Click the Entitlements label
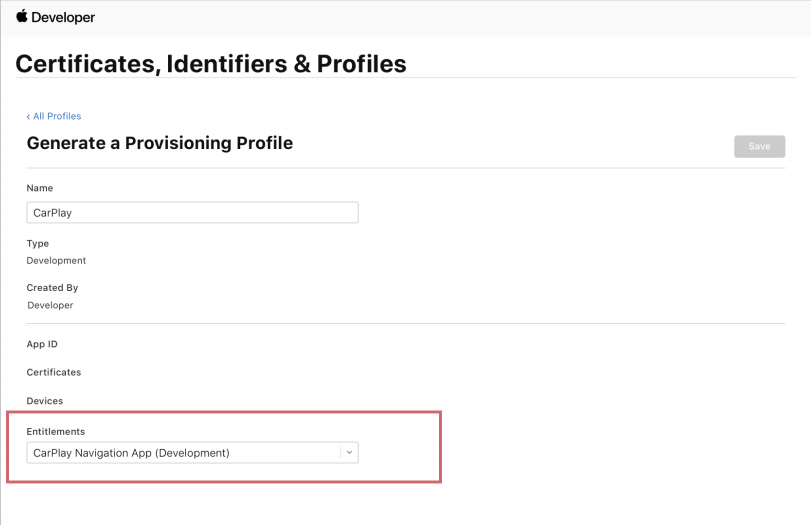The image size is (811, 525). 56,431
